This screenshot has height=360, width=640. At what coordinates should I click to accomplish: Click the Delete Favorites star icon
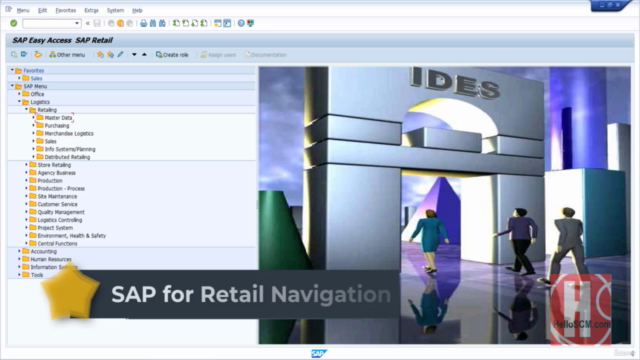pos(110,54)
